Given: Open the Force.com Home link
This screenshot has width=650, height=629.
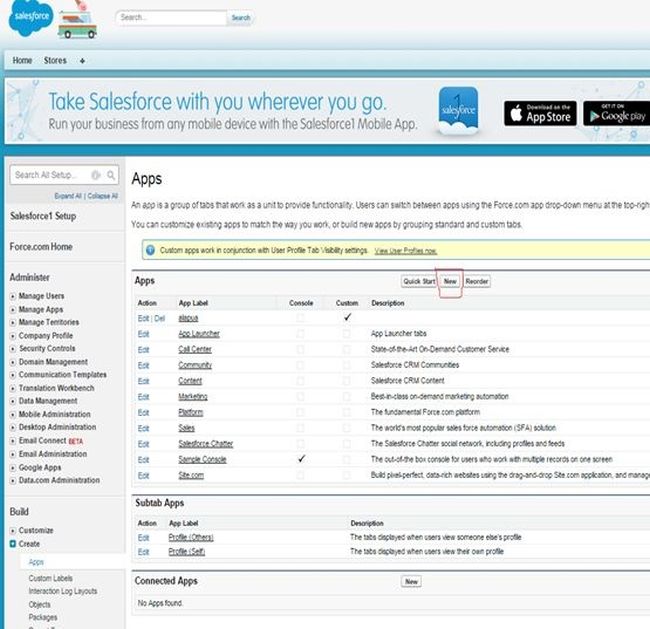Looking at the screenshot, I should [41, 247].
